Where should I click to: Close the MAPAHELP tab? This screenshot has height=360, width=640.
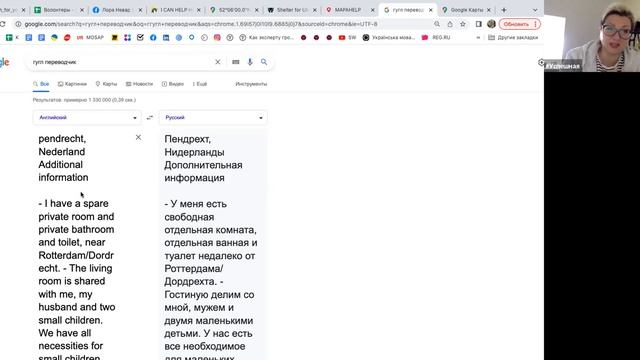click(x=372, y=10)
